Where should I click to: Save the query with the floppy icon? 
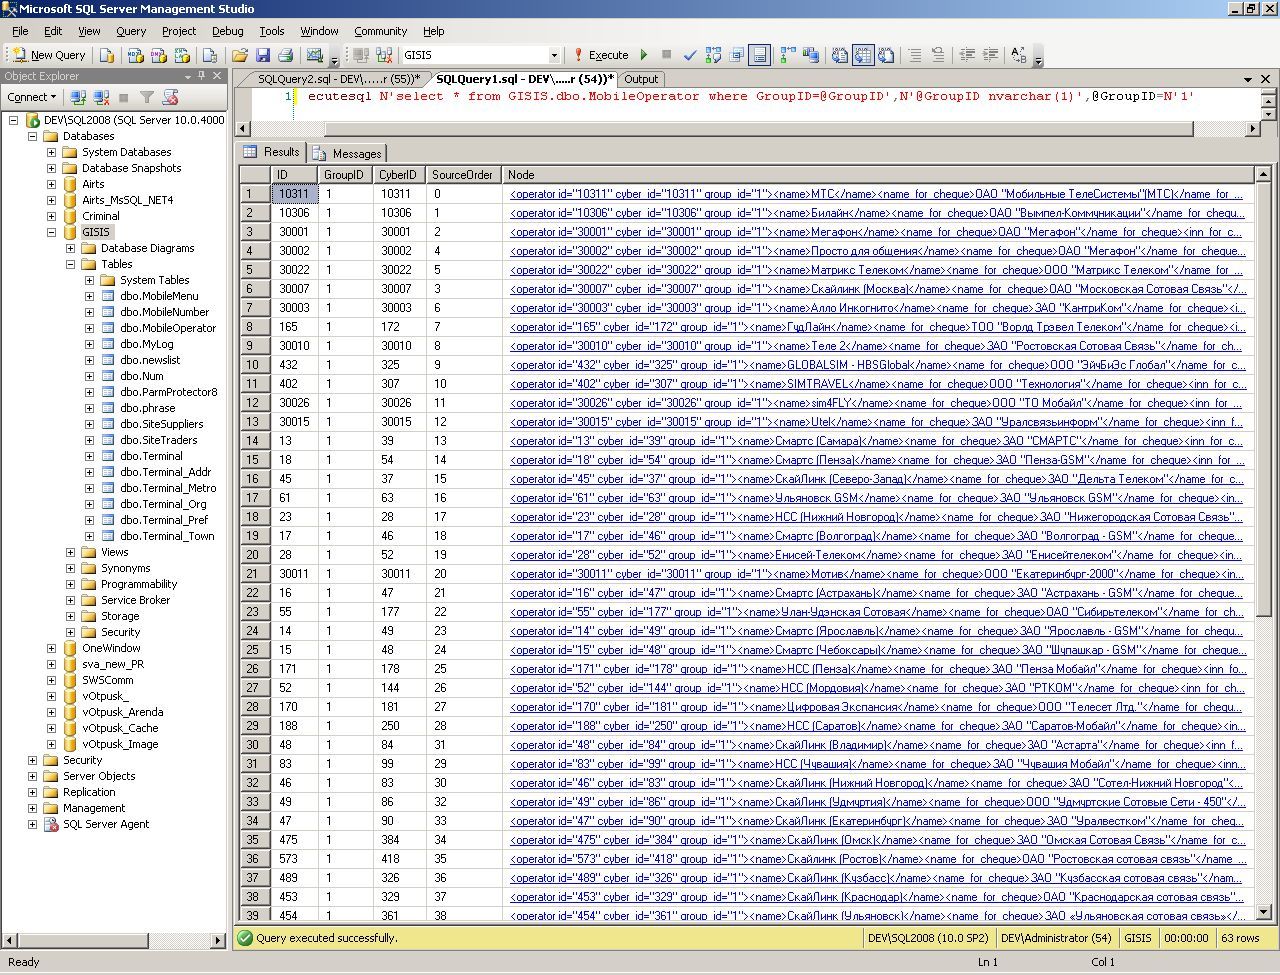263,55
